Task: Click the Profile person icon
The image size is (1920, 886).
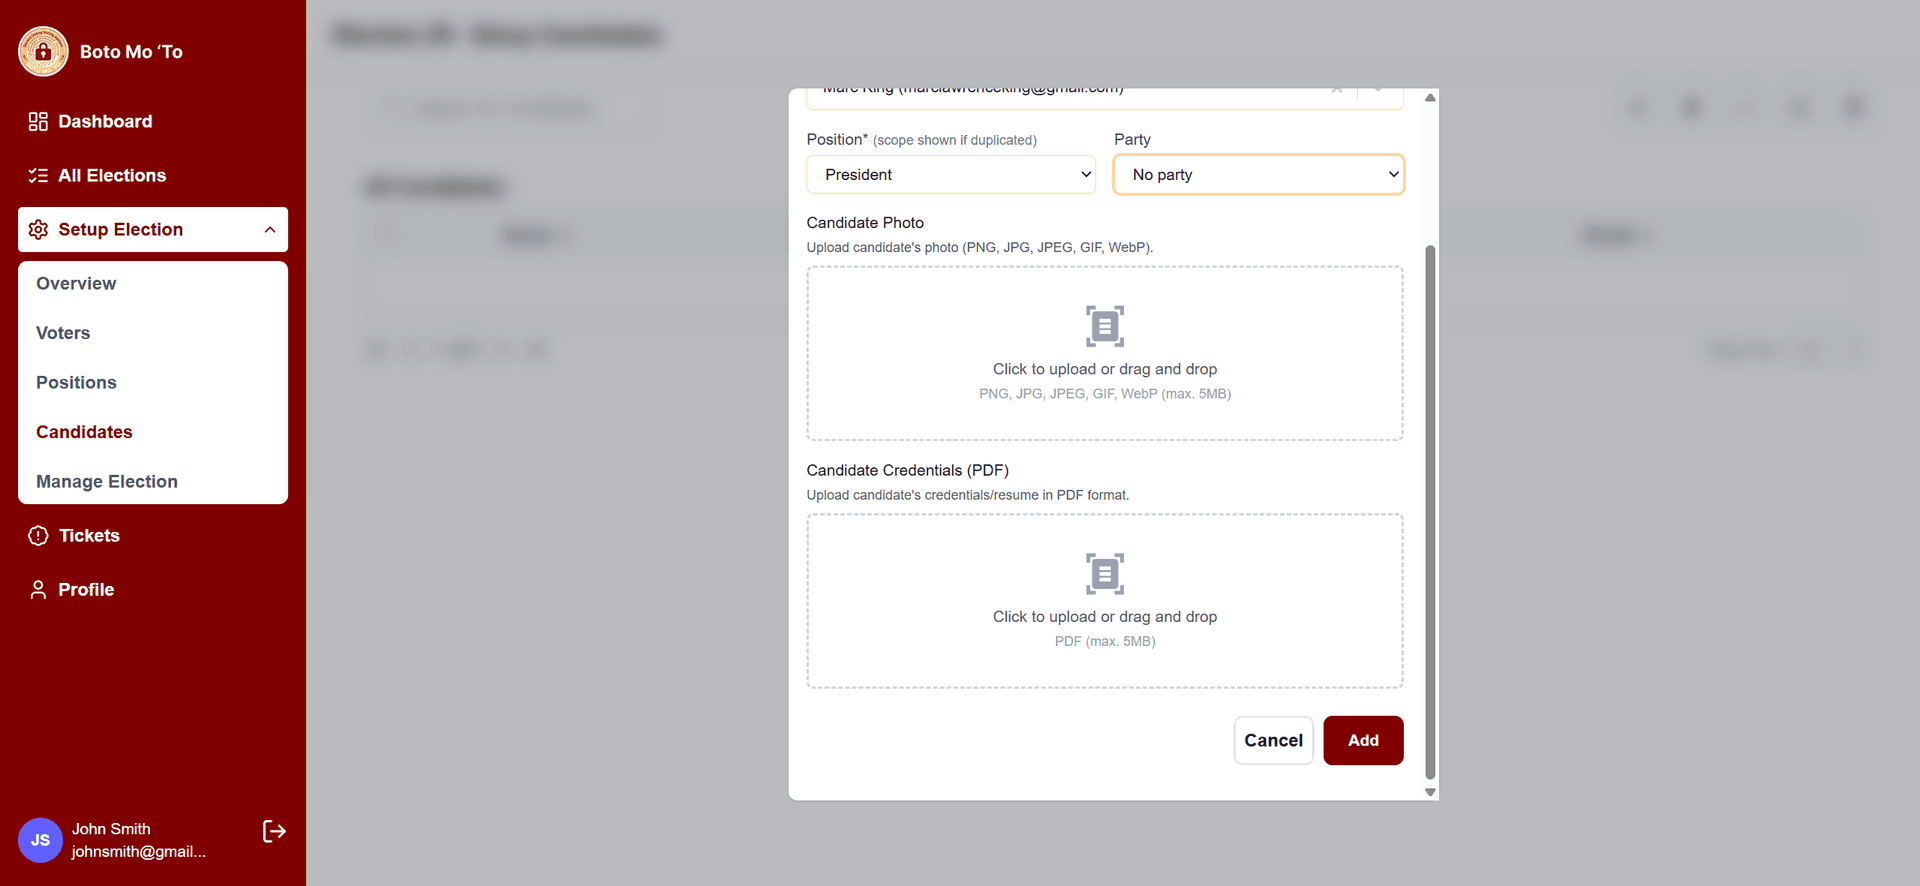Action: coord(38,590)
